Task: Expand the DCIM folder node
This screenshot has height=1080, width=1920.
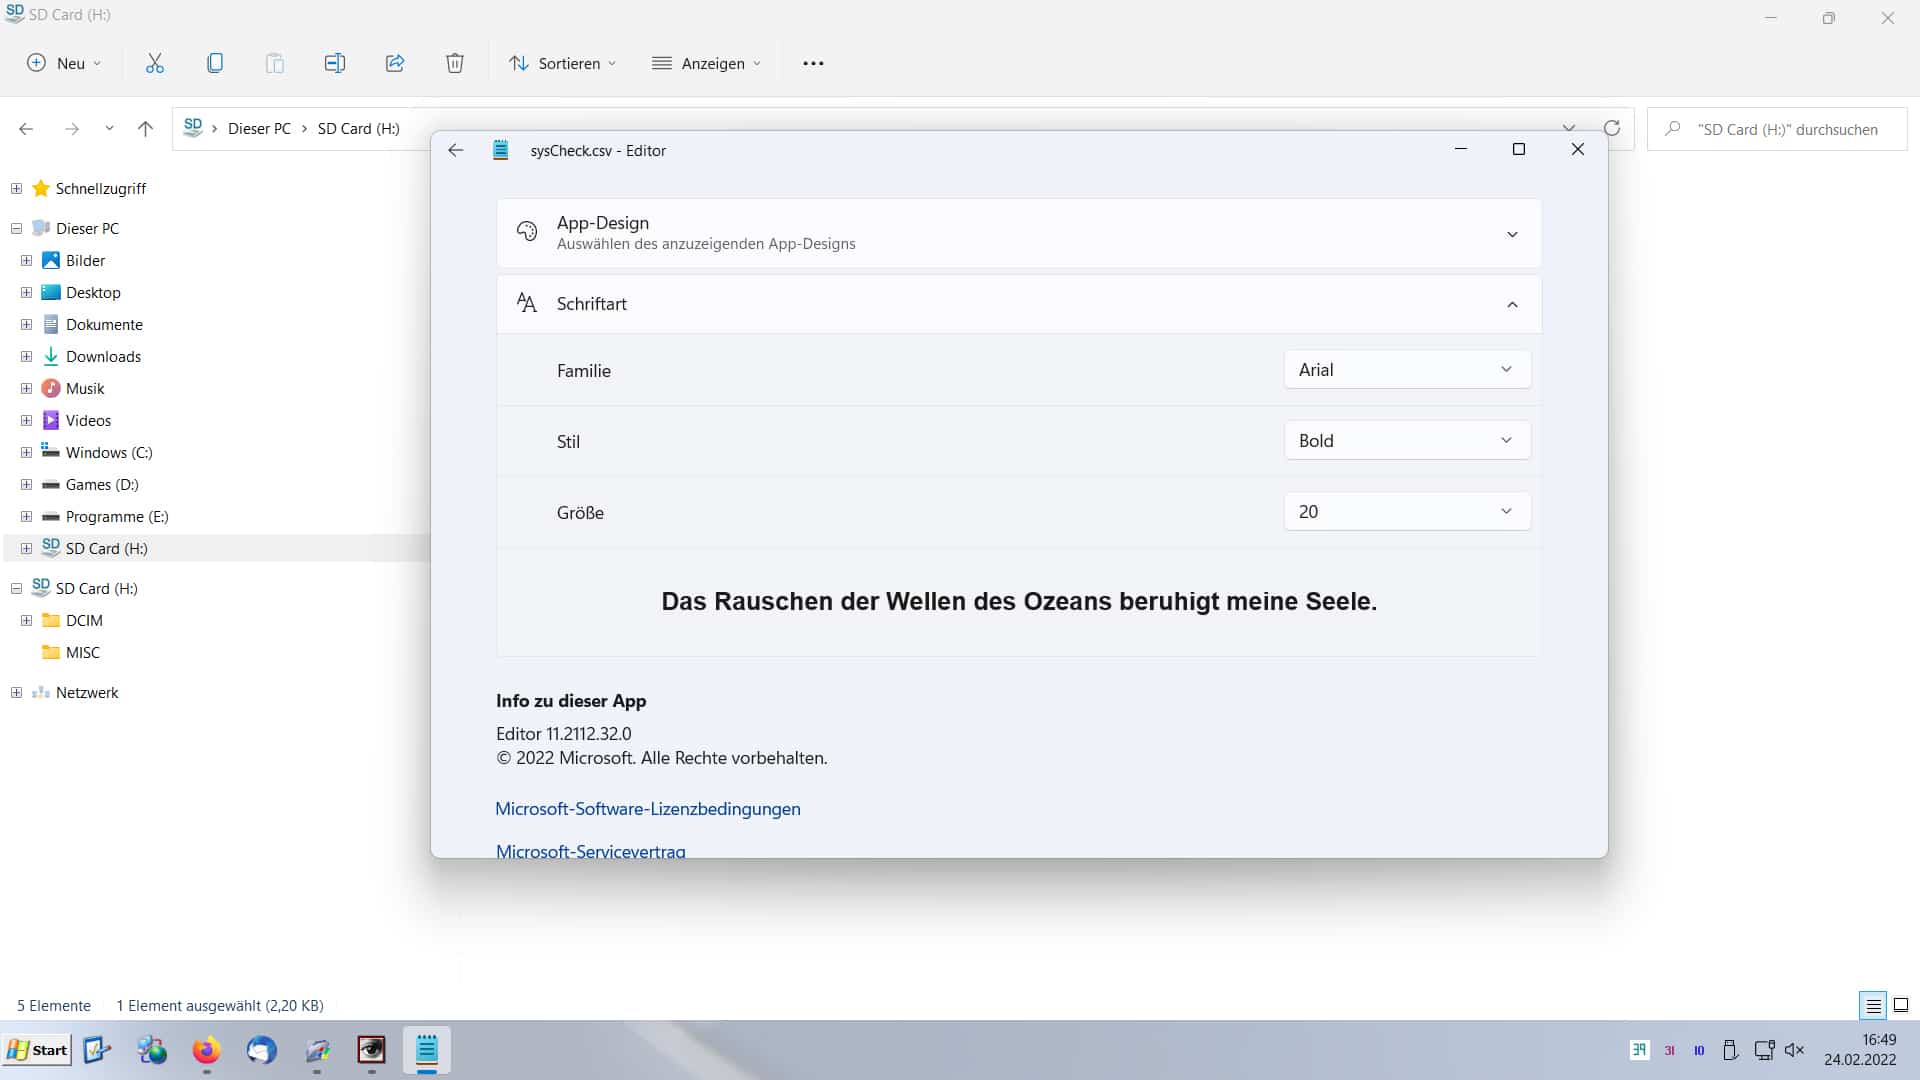Action: click(26, 620)
